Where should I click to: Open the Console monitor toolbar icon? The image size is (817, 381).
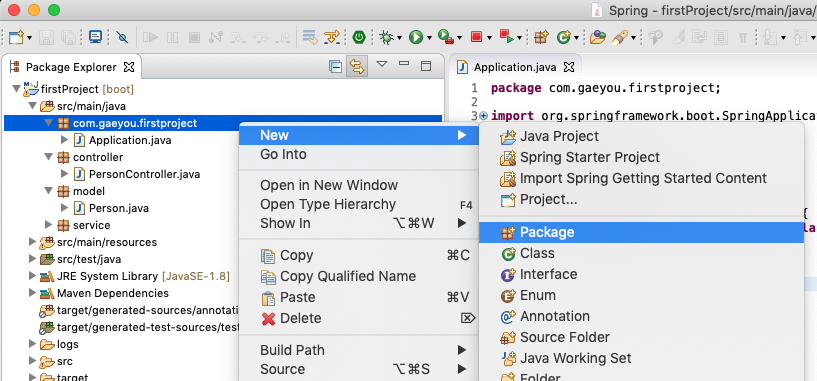[x=95, y=36]
